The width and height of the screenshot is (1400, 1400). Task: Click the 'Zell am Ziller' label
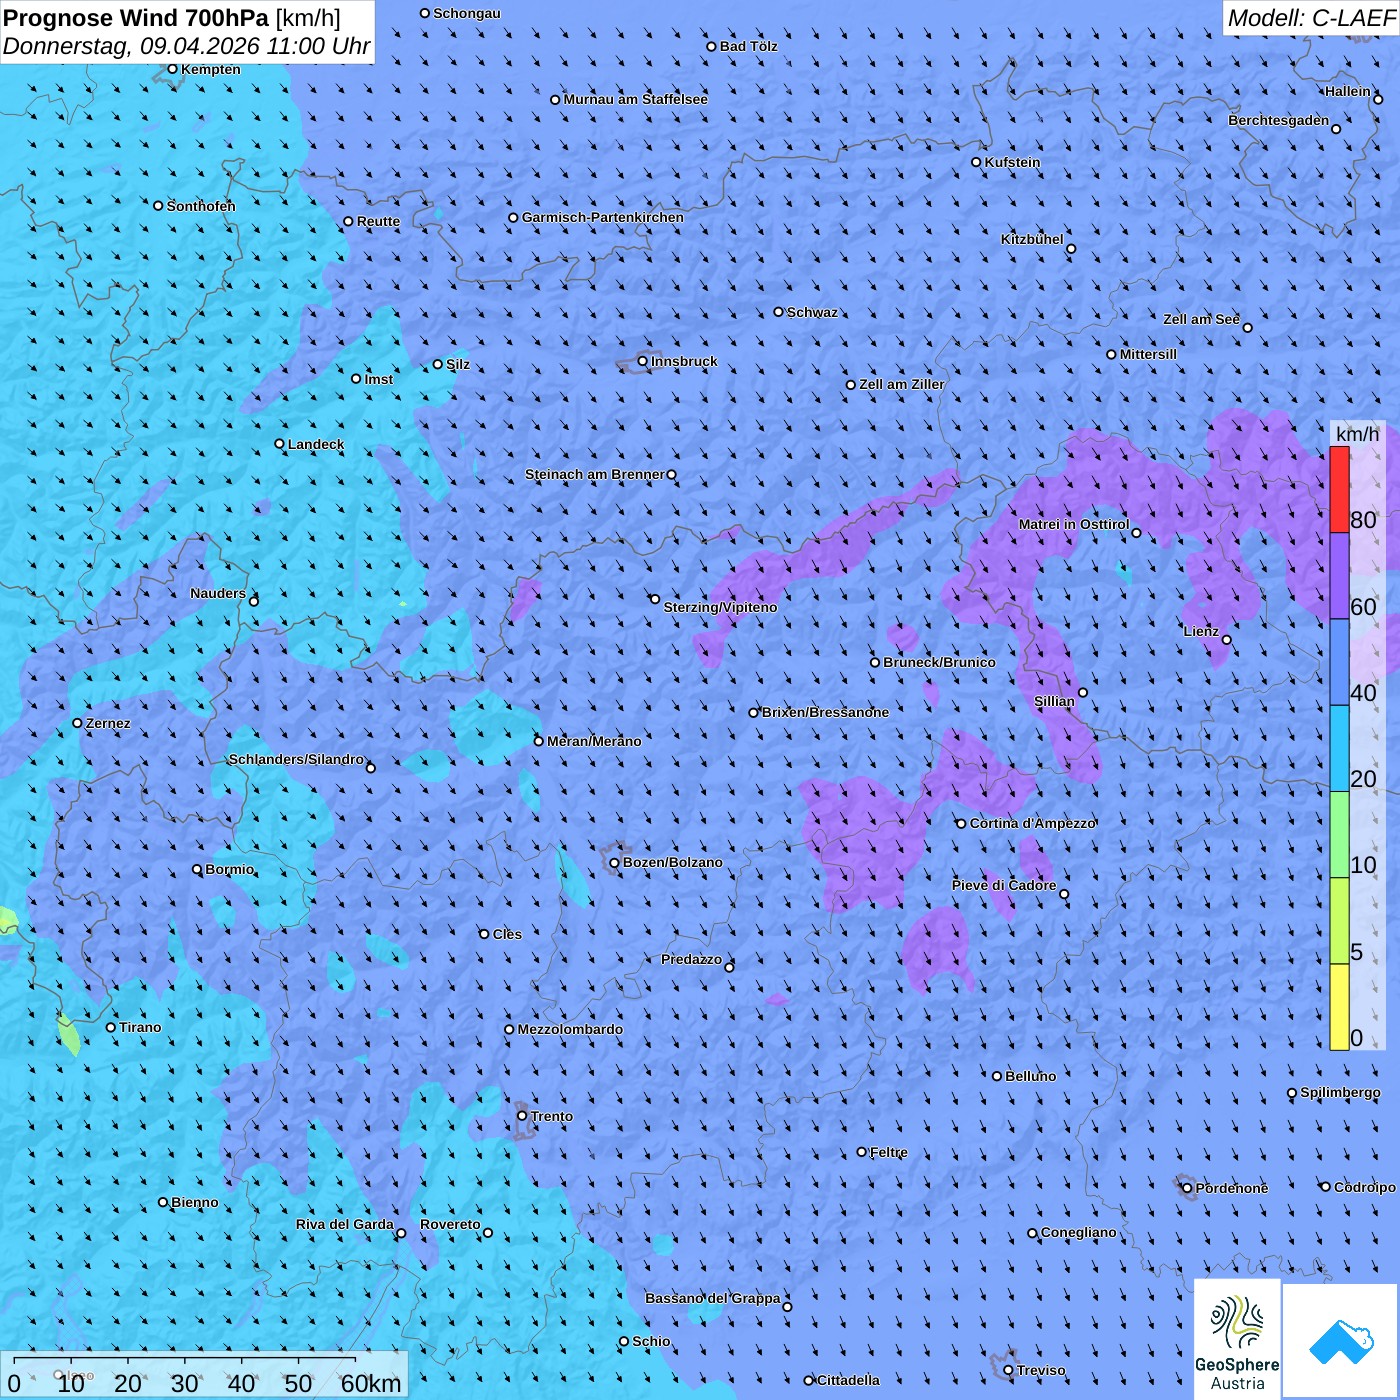click(x=902, y=384)
